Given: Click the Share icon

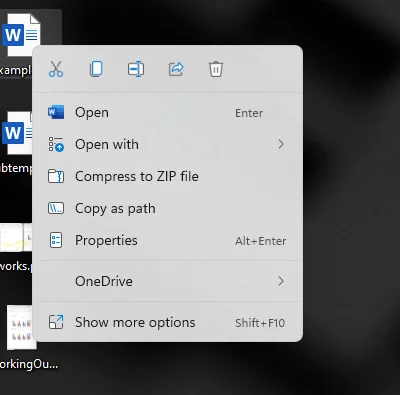Looking at the screenshot, I should [176, 69].
